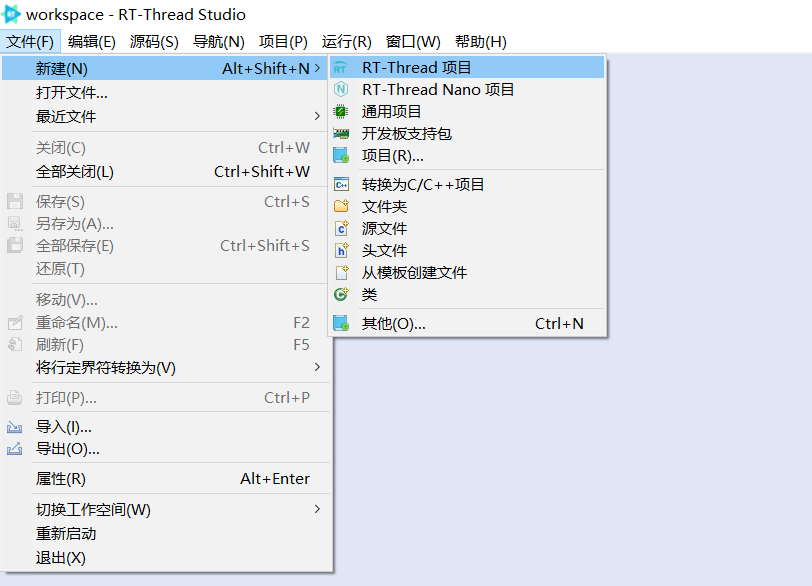
Task: Open the 编辑(E) menu
Action: pos(92,41)
